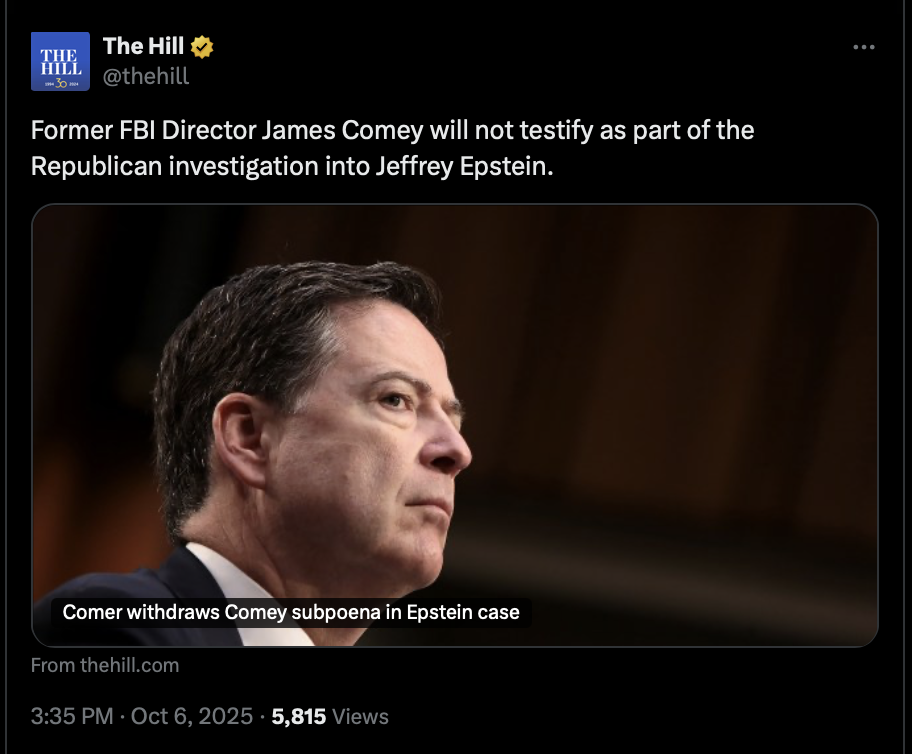Click the gold verified badge
912x754 pixels.
(202, 46)
